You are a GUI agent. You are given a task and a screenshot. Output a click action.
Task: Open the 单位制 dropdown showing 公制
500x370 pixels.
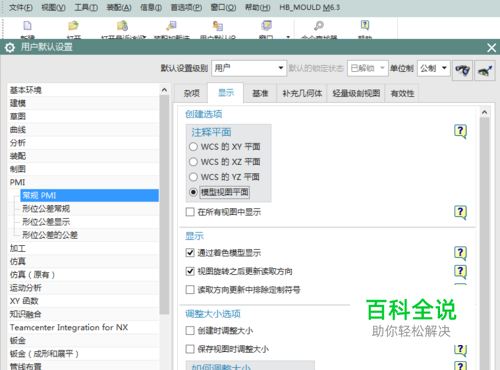(x=434, y=68)
